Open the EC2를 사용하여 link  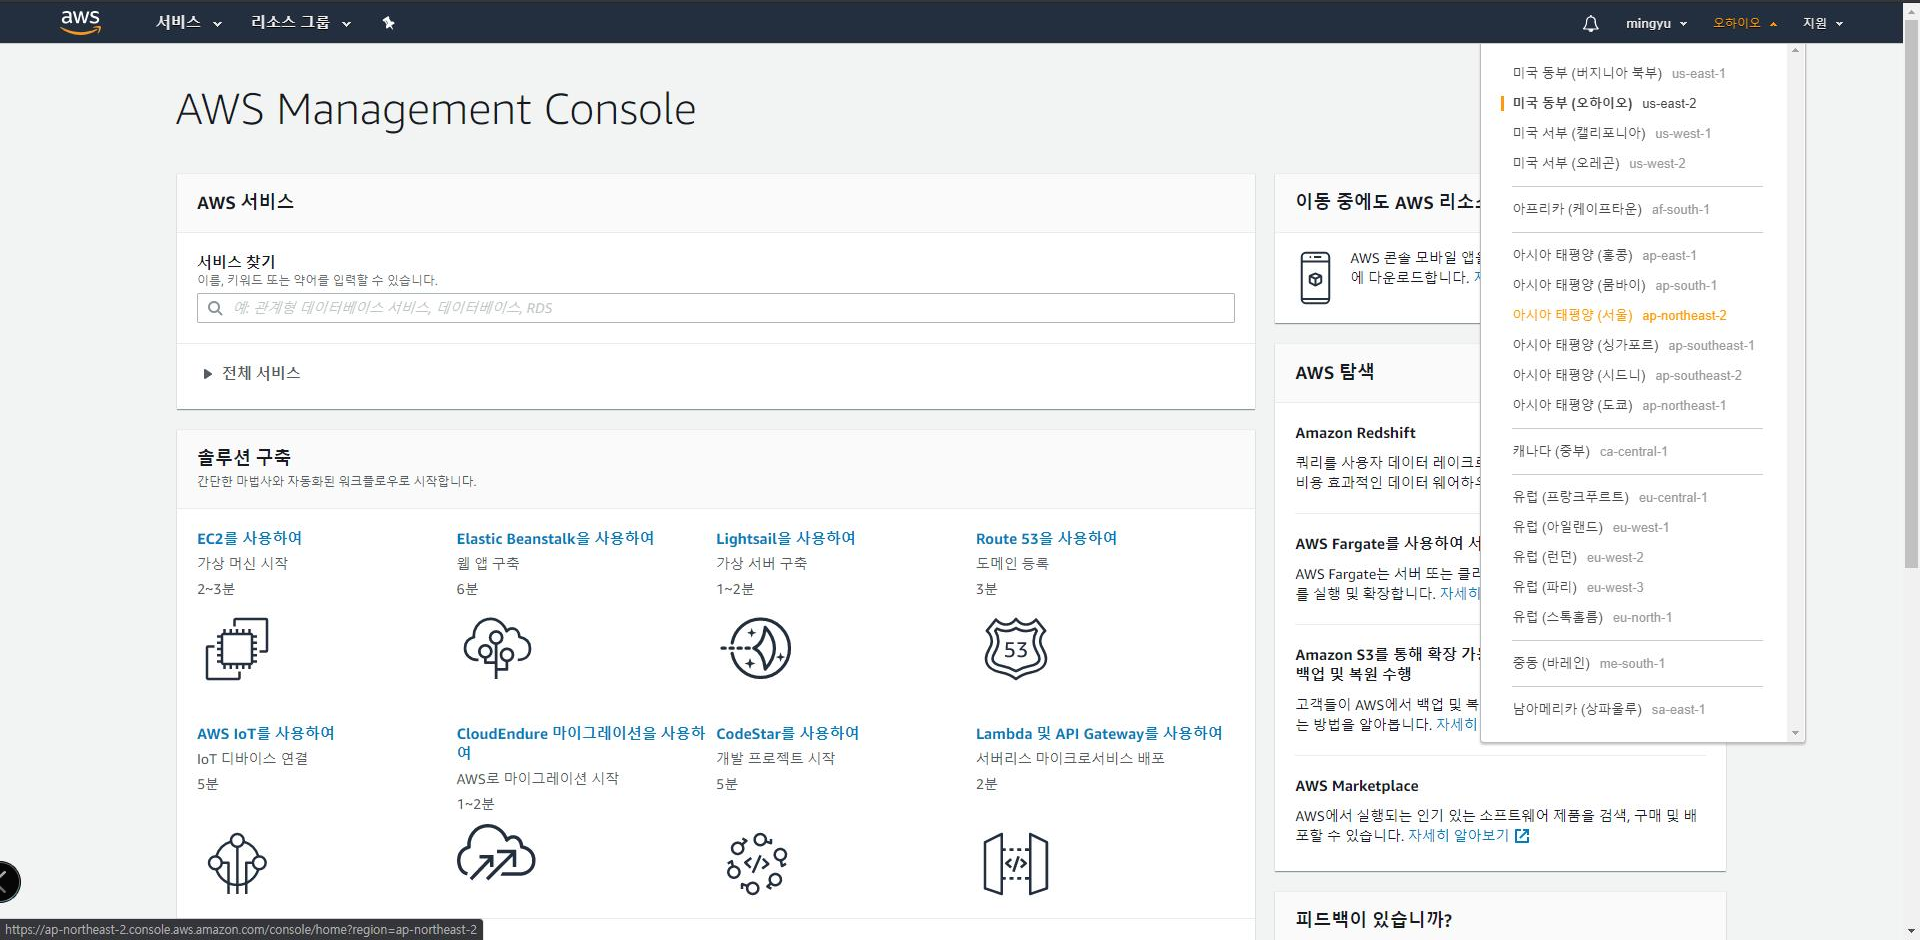(249, 538)
